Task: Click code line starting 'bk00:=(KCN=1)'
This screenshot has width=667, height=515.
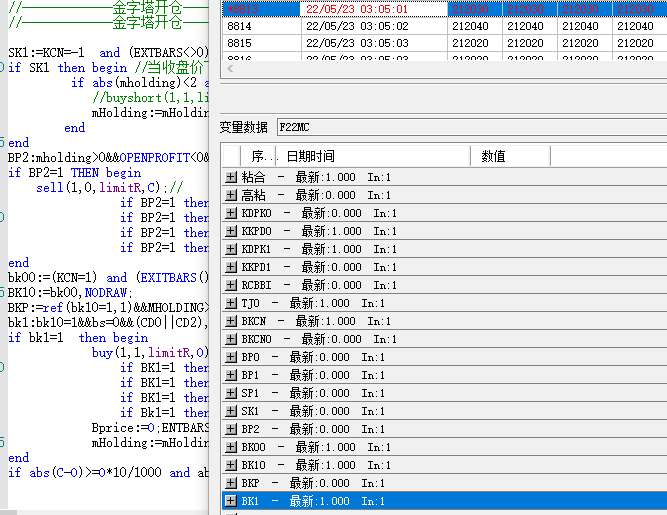Action: (x=108, y=278)
